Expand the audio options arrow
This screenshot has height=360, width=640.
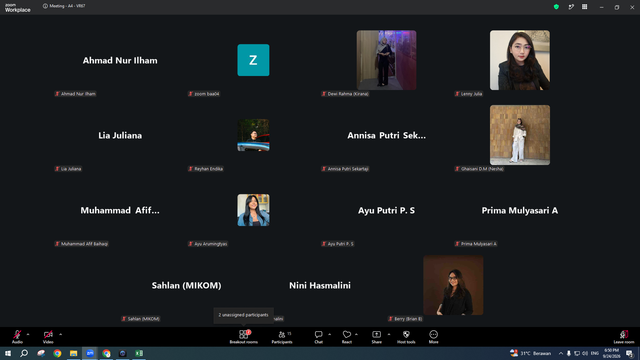(x=28, y=334)
